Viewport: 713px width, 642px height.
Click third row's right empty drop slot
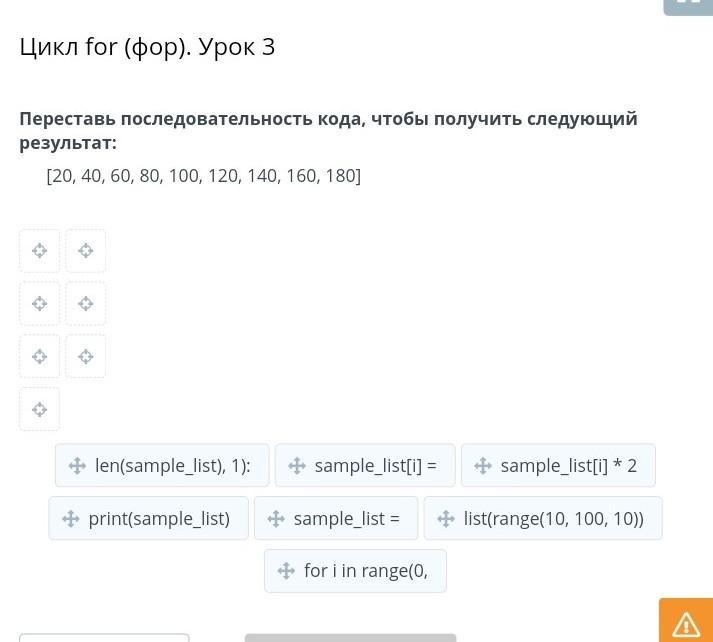86,356
